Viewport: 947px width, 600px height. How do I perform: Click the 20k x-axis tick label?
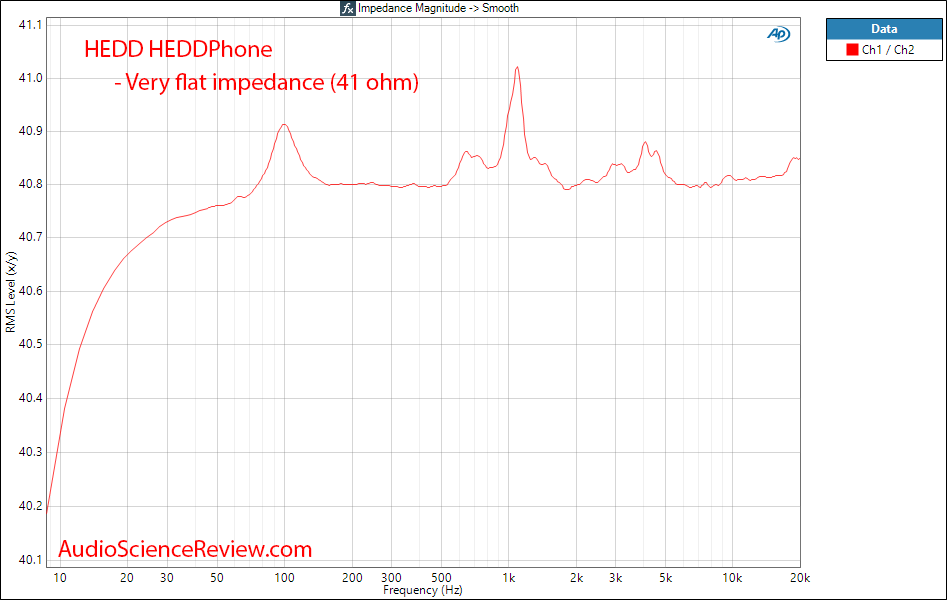click(x=800, y=578)
